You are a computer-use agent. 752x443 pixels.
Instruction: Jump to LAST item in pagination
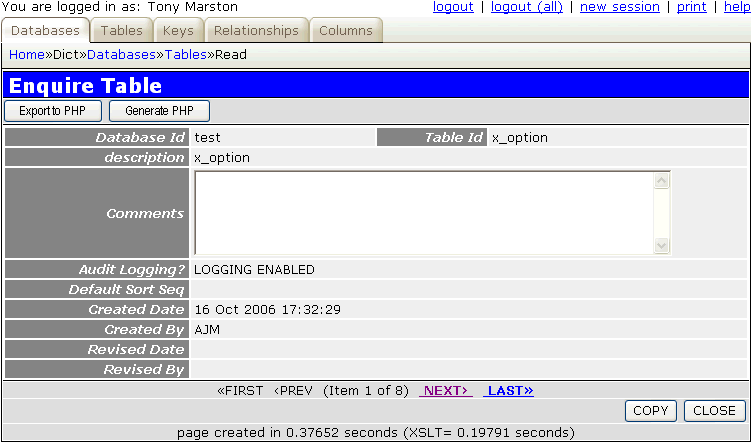[x=509, y=391]
